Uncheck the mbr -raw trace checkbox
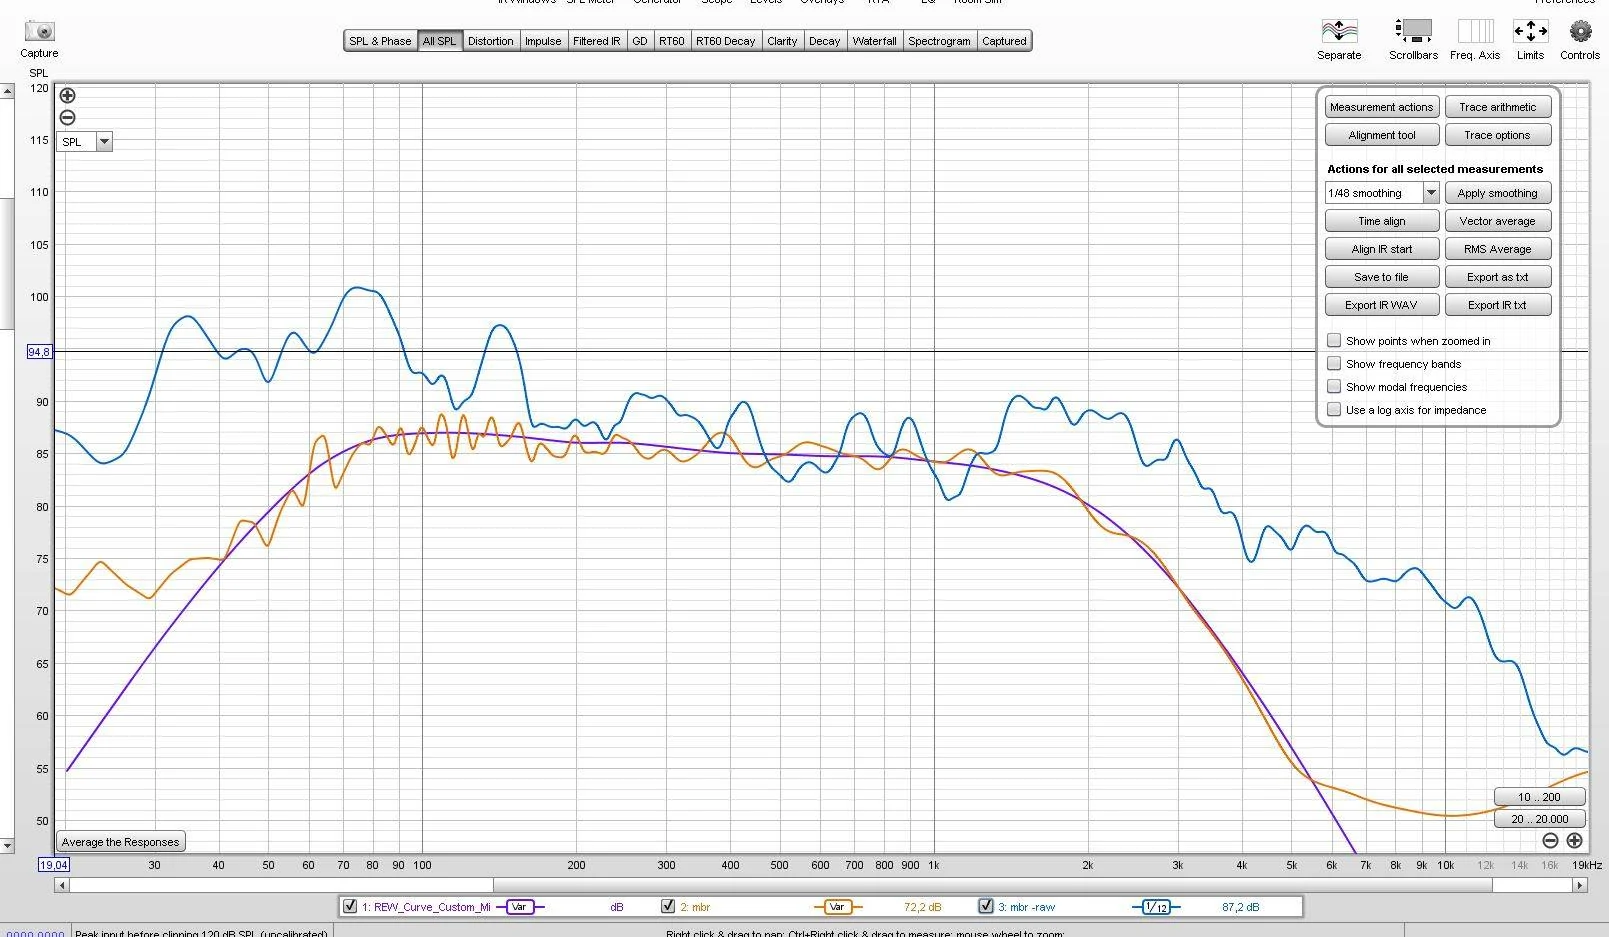 pyautogui.click(x=986, y=906)
